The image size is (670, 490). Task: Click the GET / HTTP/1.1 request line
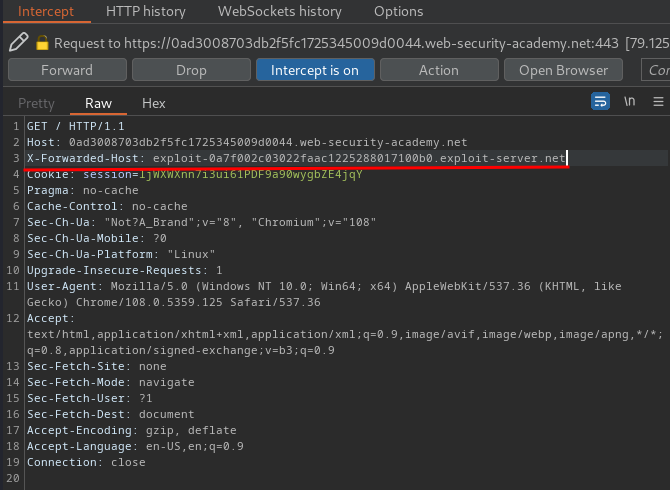click(76, 126)
